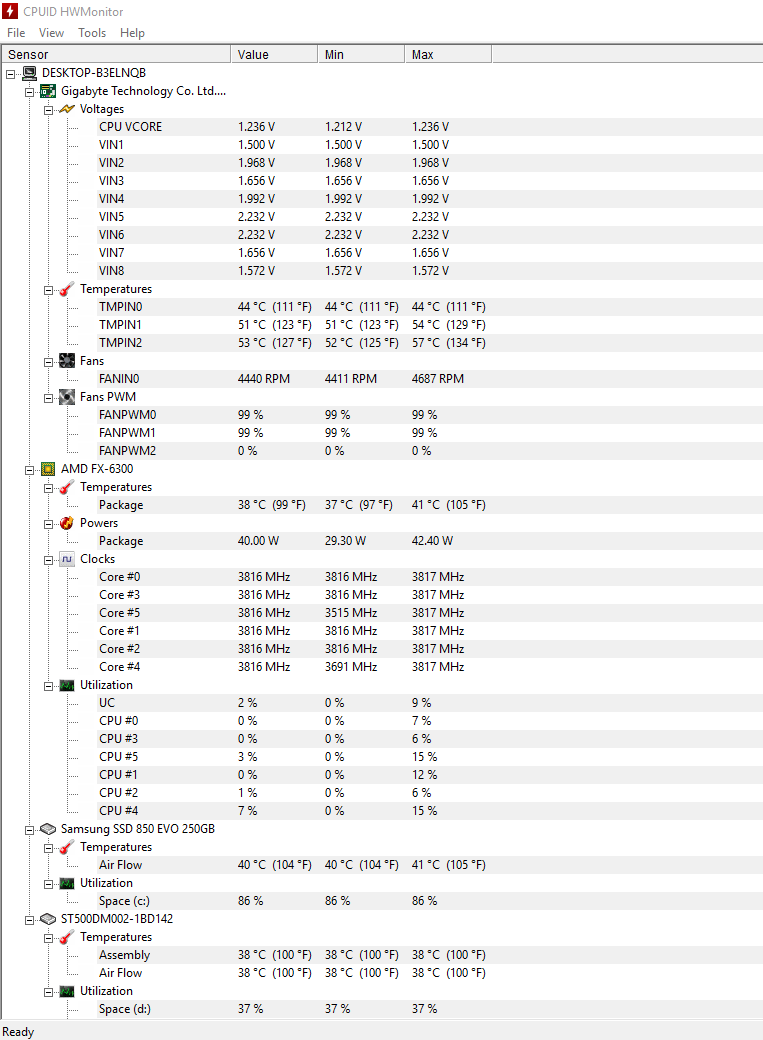Click the motherboard Temperatures thermometer icon
The image size is (763, 1040).
(67, 289)
